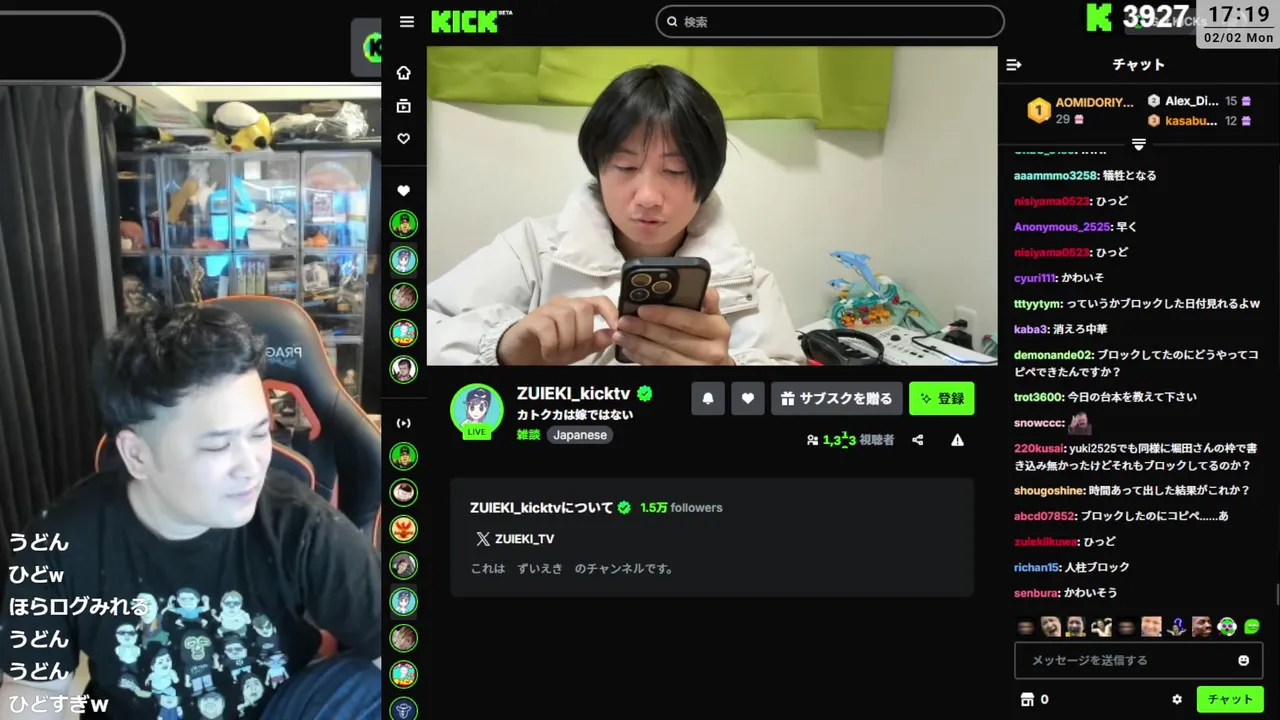The image size is (1280, 720).
Task: Select the 雑談 category link
Action: (528, 435)
